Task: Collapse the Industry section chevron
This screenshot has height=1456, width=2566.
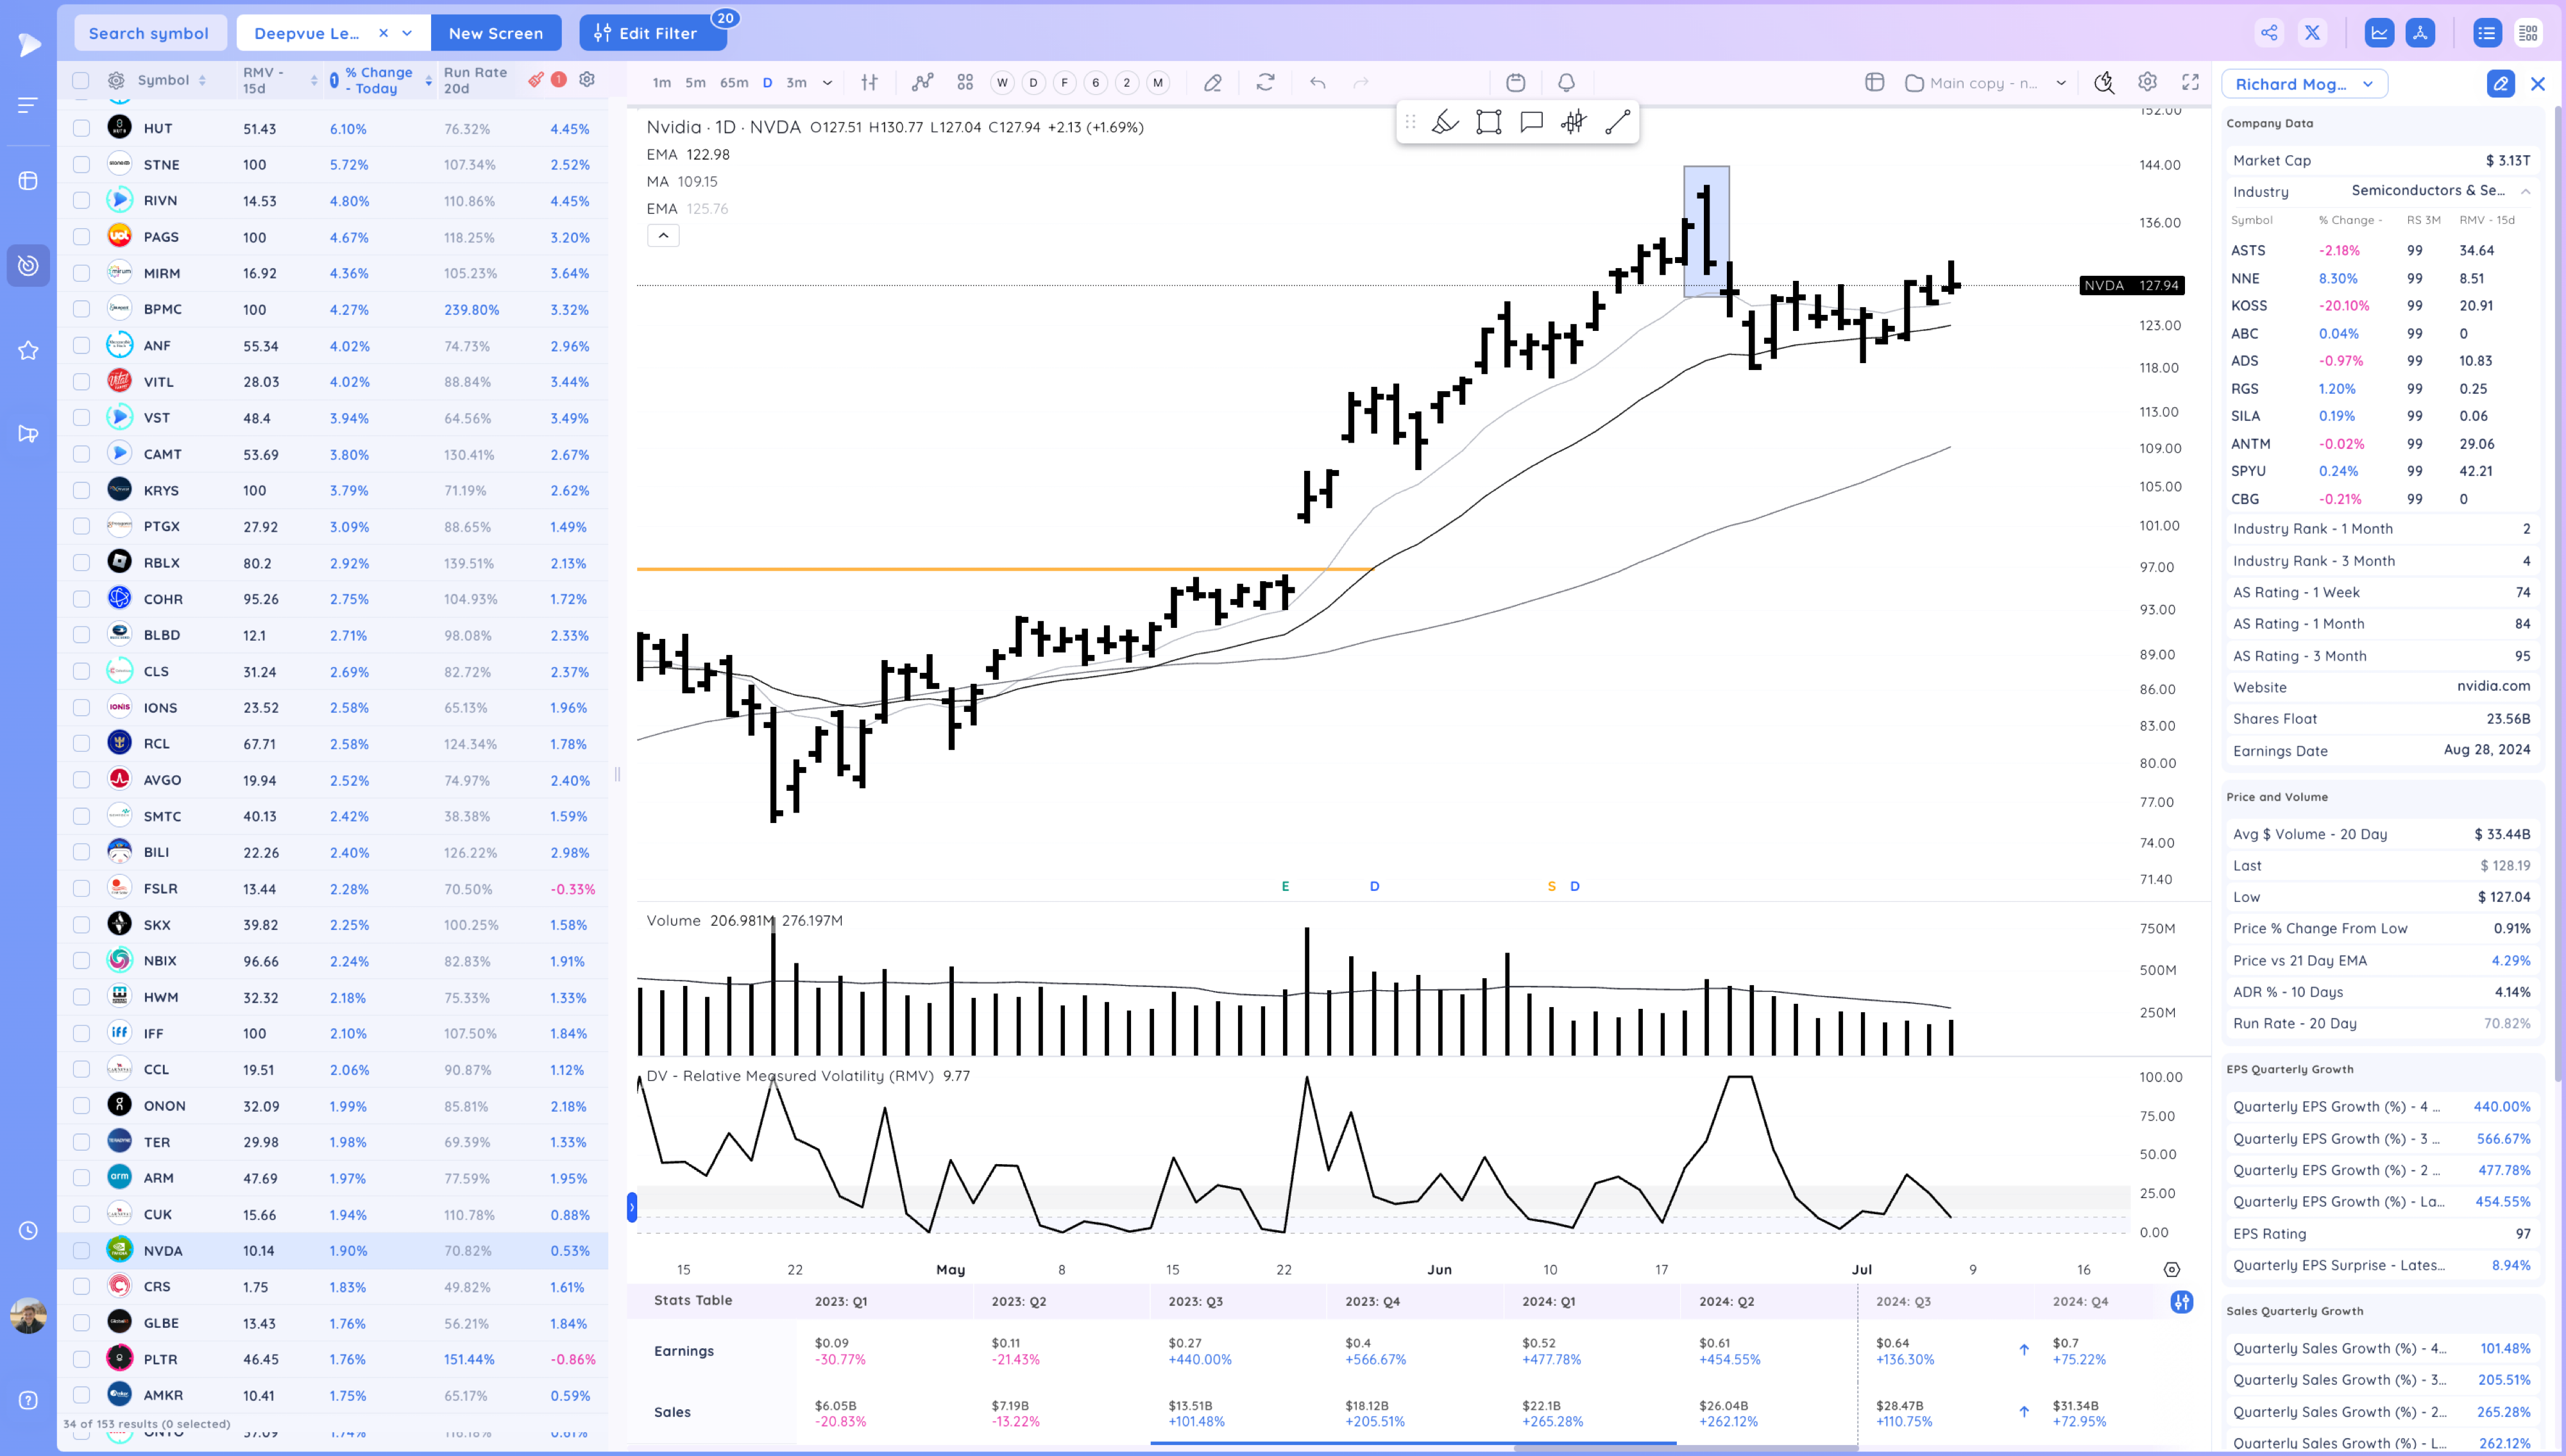Action: pos(2525,191)
